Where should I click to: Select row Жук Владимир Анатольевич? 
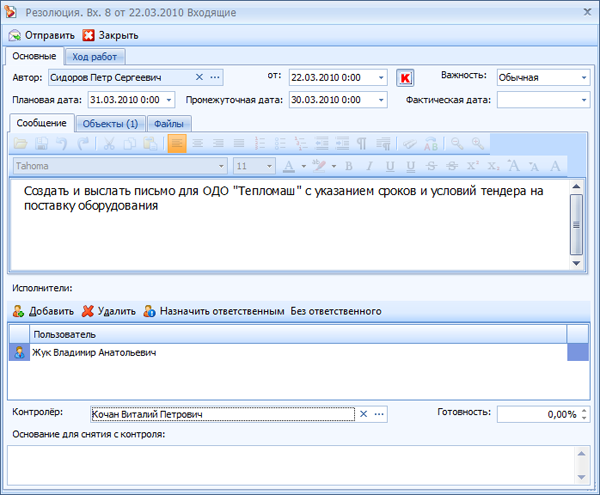coord(298,352)
